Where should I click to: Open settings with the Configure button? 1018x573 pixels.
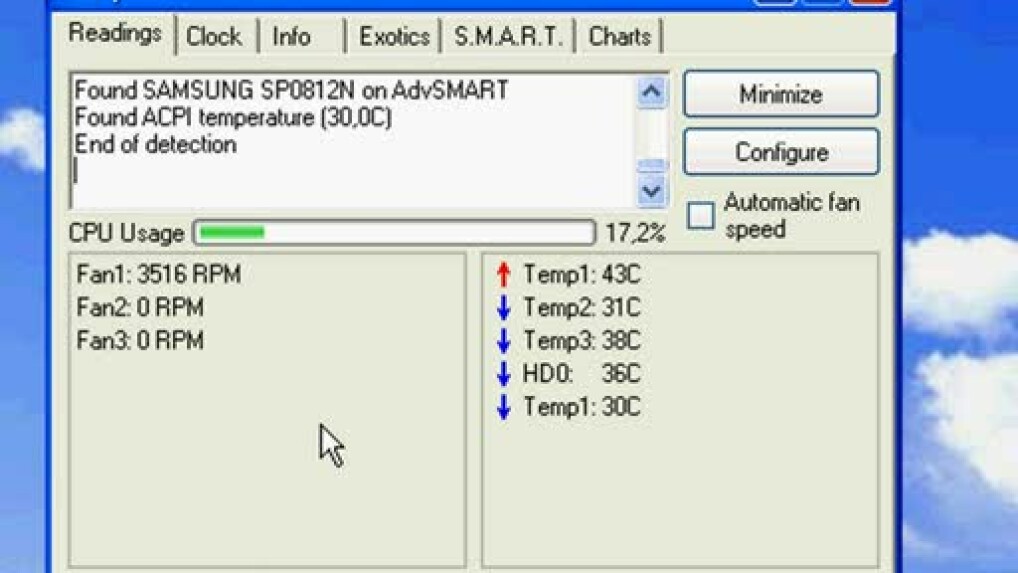coord(781,153)
